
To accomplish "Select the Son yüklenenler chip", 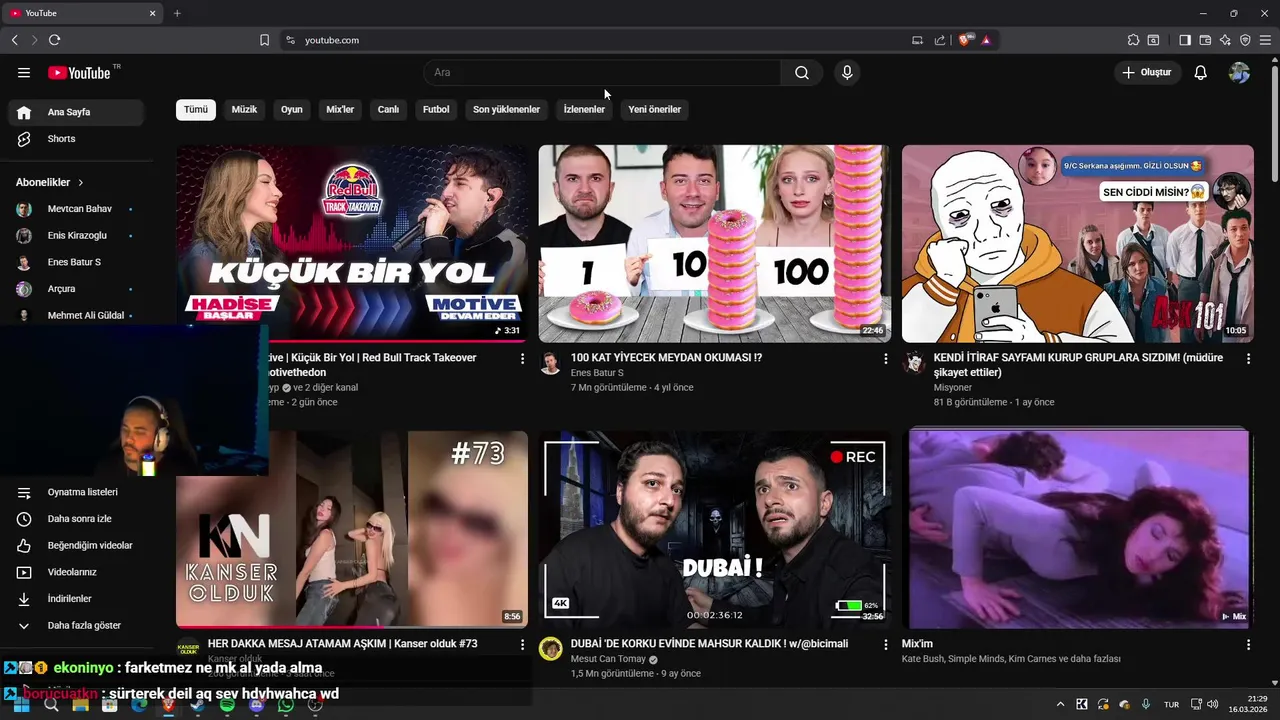I will click(506, 110).
